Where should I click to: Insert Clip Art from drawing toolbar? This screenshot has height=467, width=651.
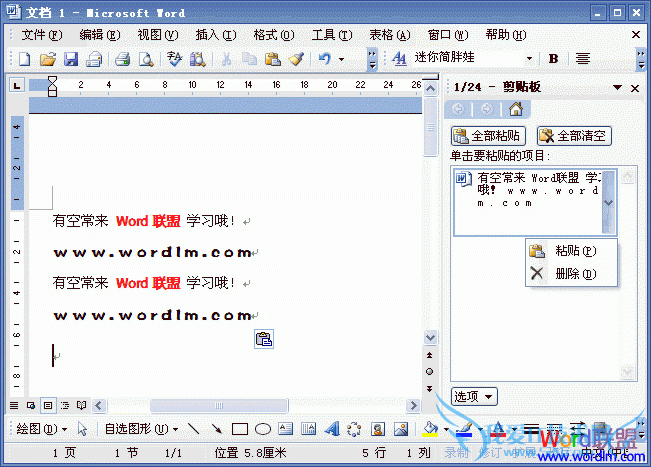tap(377, 429)
